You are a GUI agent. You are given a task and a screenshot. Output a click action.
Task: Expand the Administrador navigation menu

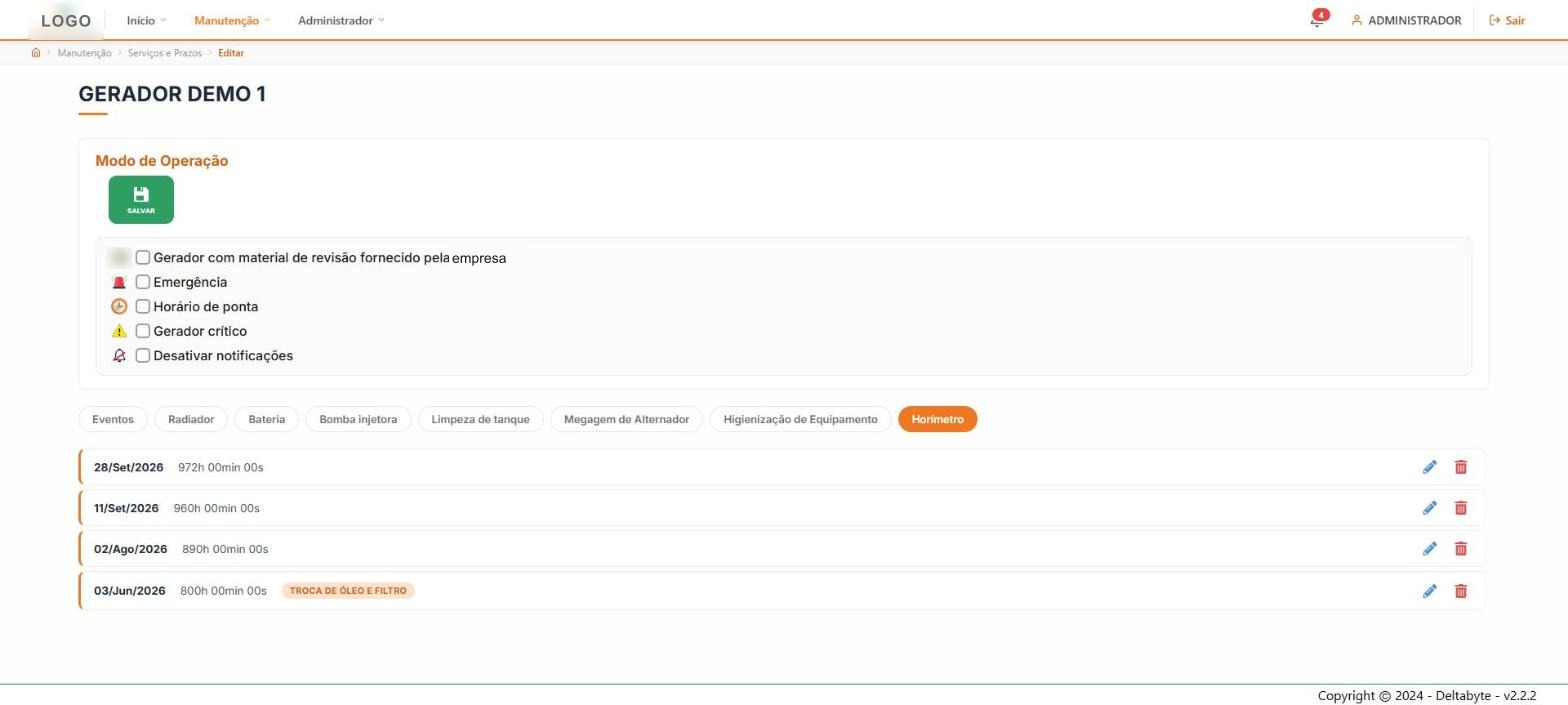coord(341,20)
